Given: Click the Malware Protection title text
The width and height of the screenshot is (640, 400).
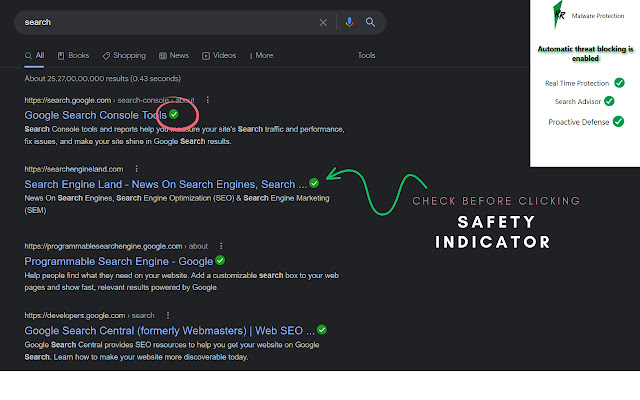Looking at the screenshot, I should pos(598,16).
